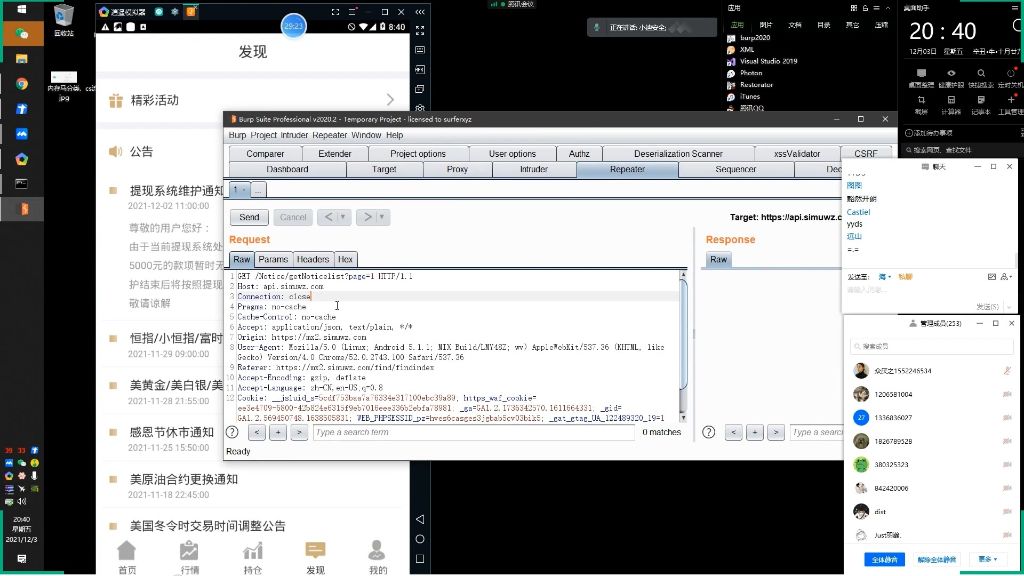Open the 精彩活动 chevron in phone app
1024x576 pixels.
pos(390,100)
